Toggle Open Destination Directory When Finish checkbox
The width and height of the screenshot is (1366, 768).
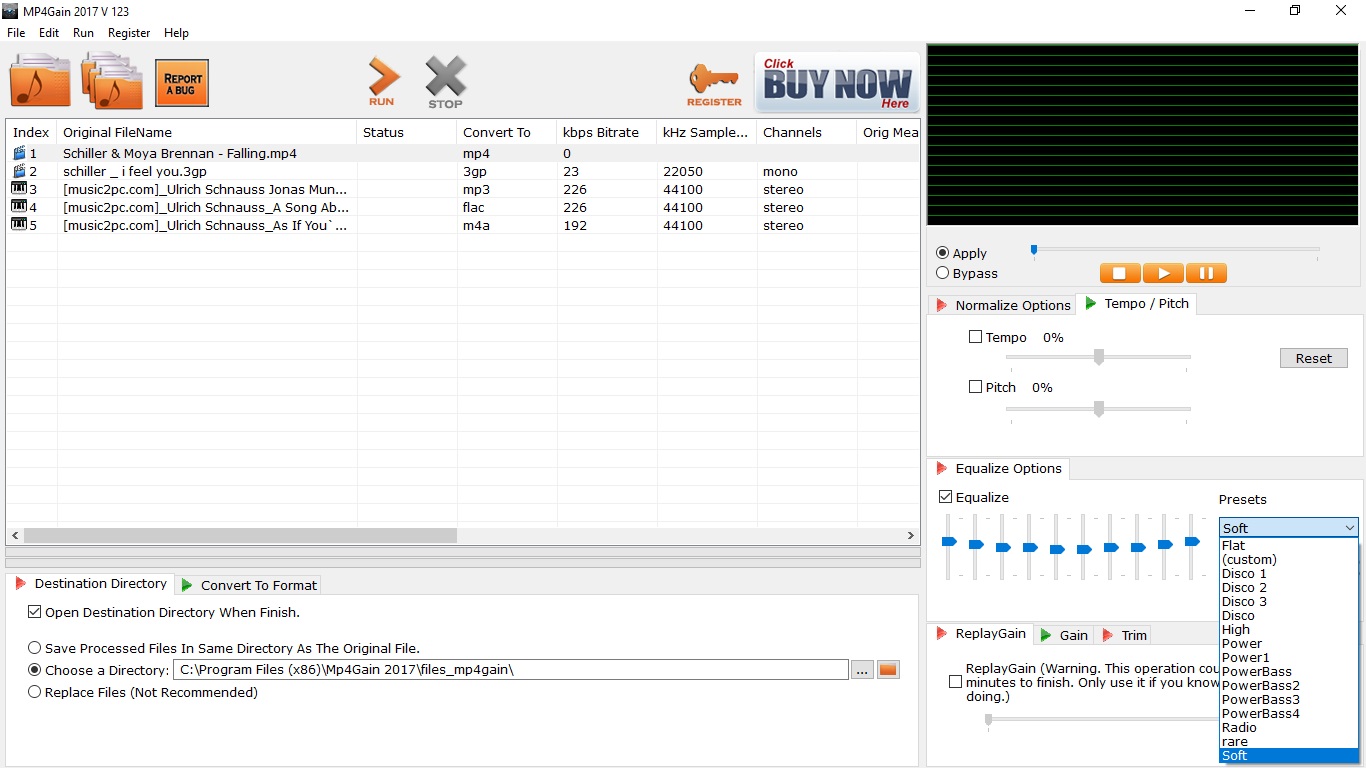coord(35,612)
